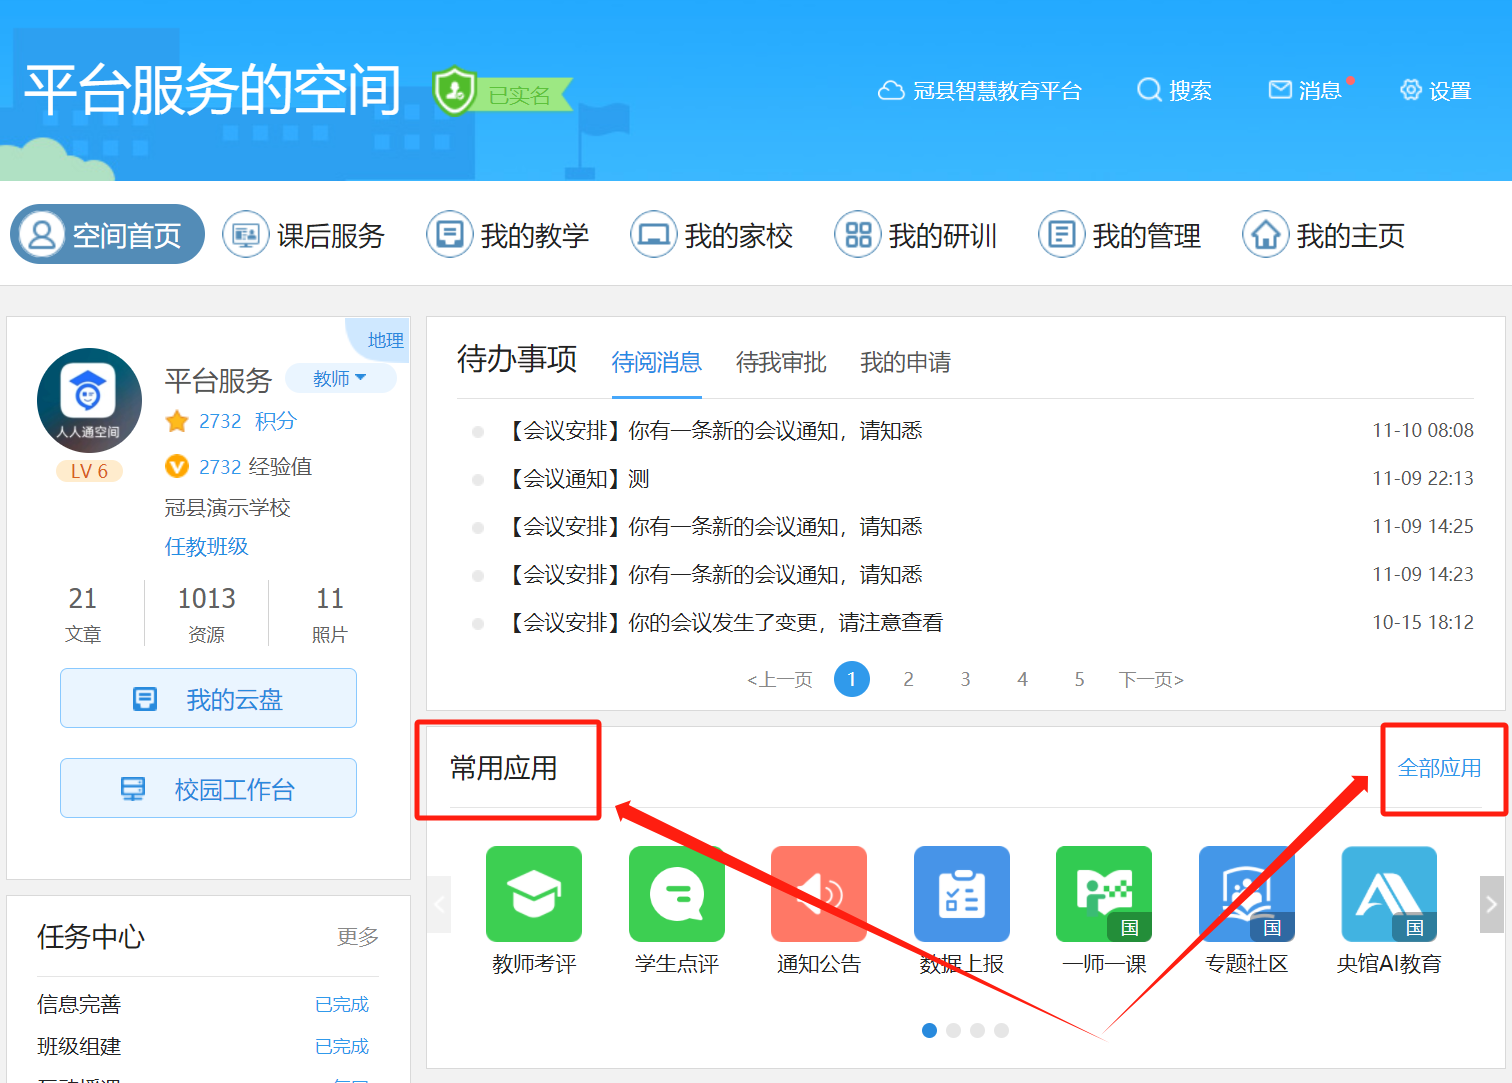
Task: Switch to the 我的申请 tab
Action: tap(905, 362)
